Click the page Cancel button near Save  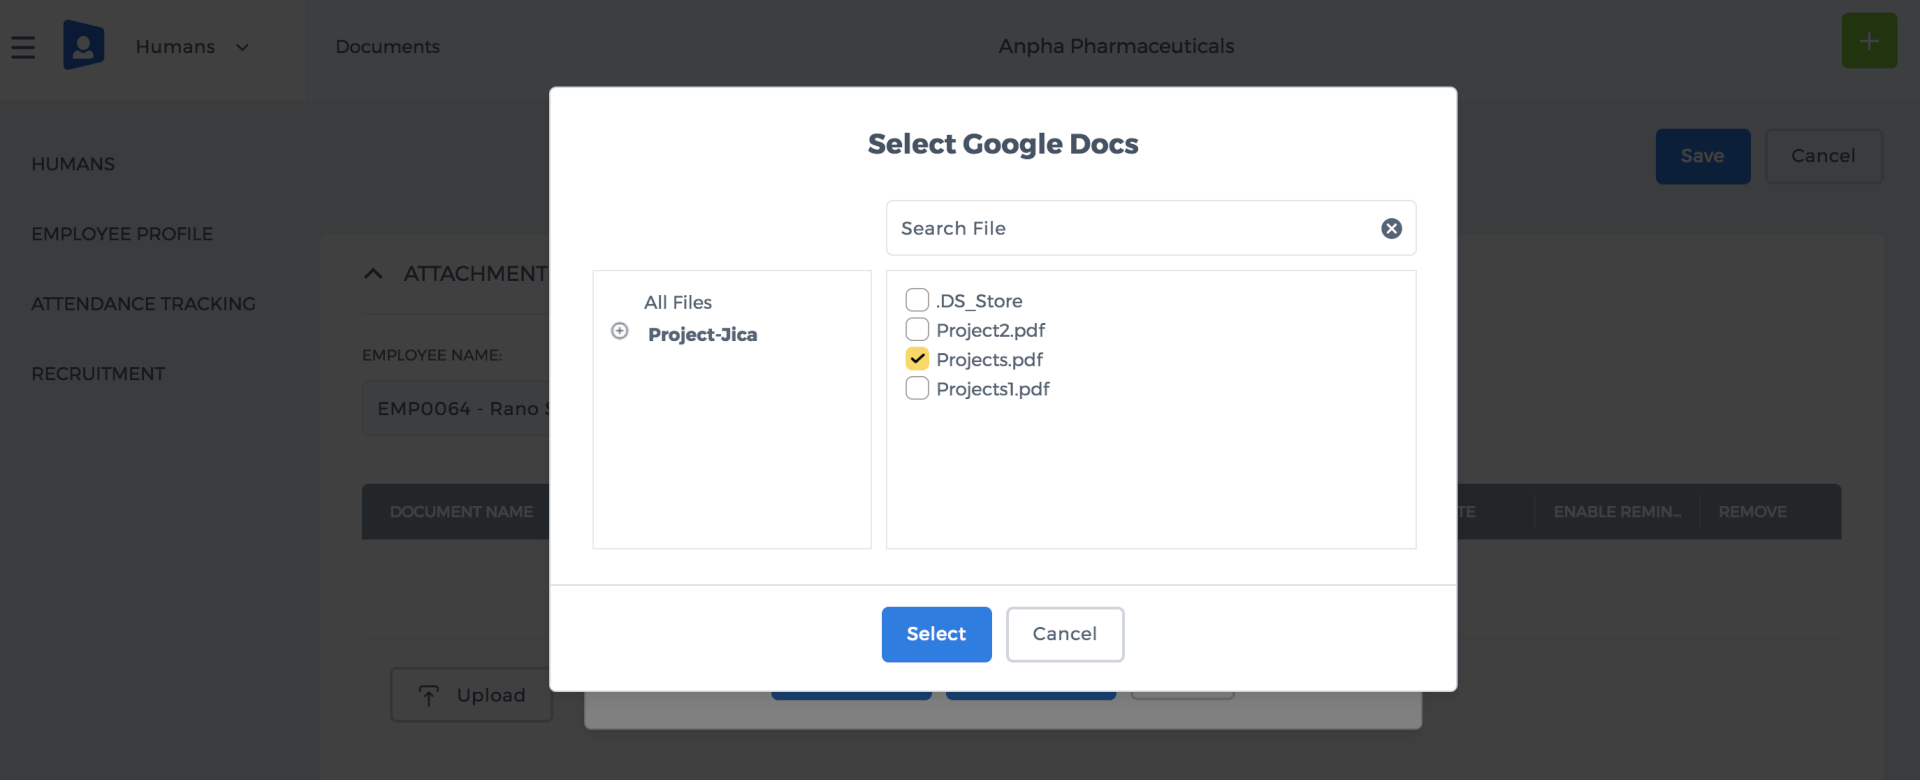pyautogui.click(x=1824, y=156)
